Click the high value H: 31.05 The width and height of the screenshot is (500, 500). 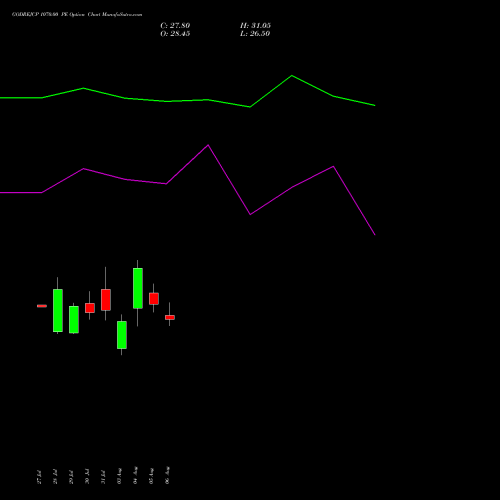pyautogui.click(x=255, y=26)
